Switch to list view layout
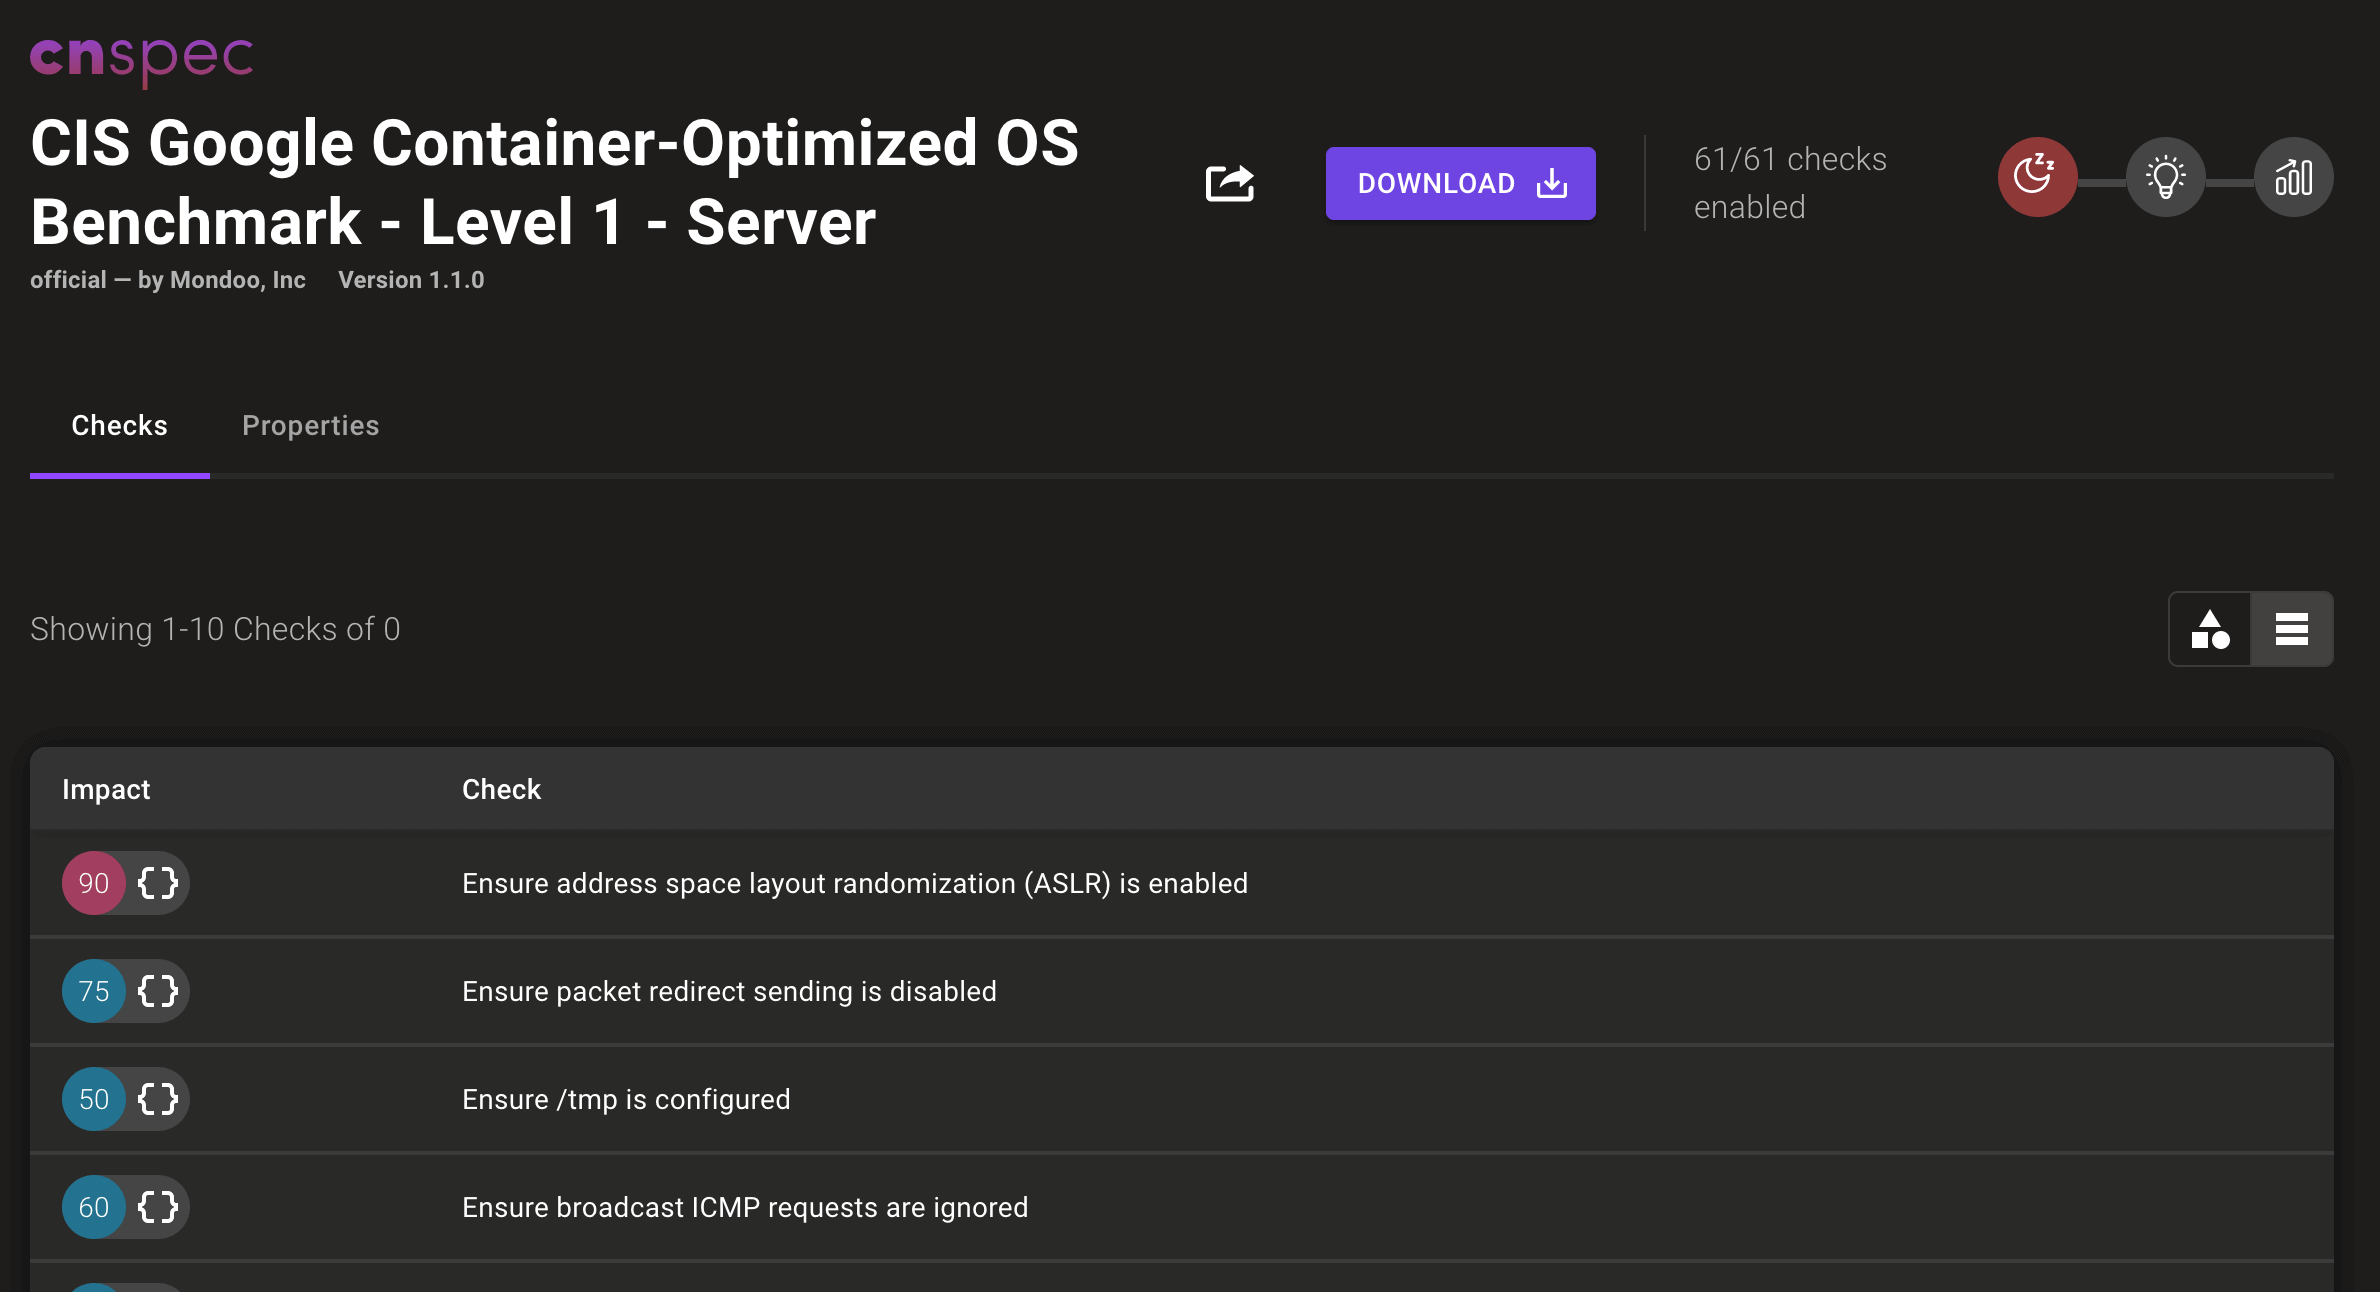2380x1292 pixels. point(2291,629)
